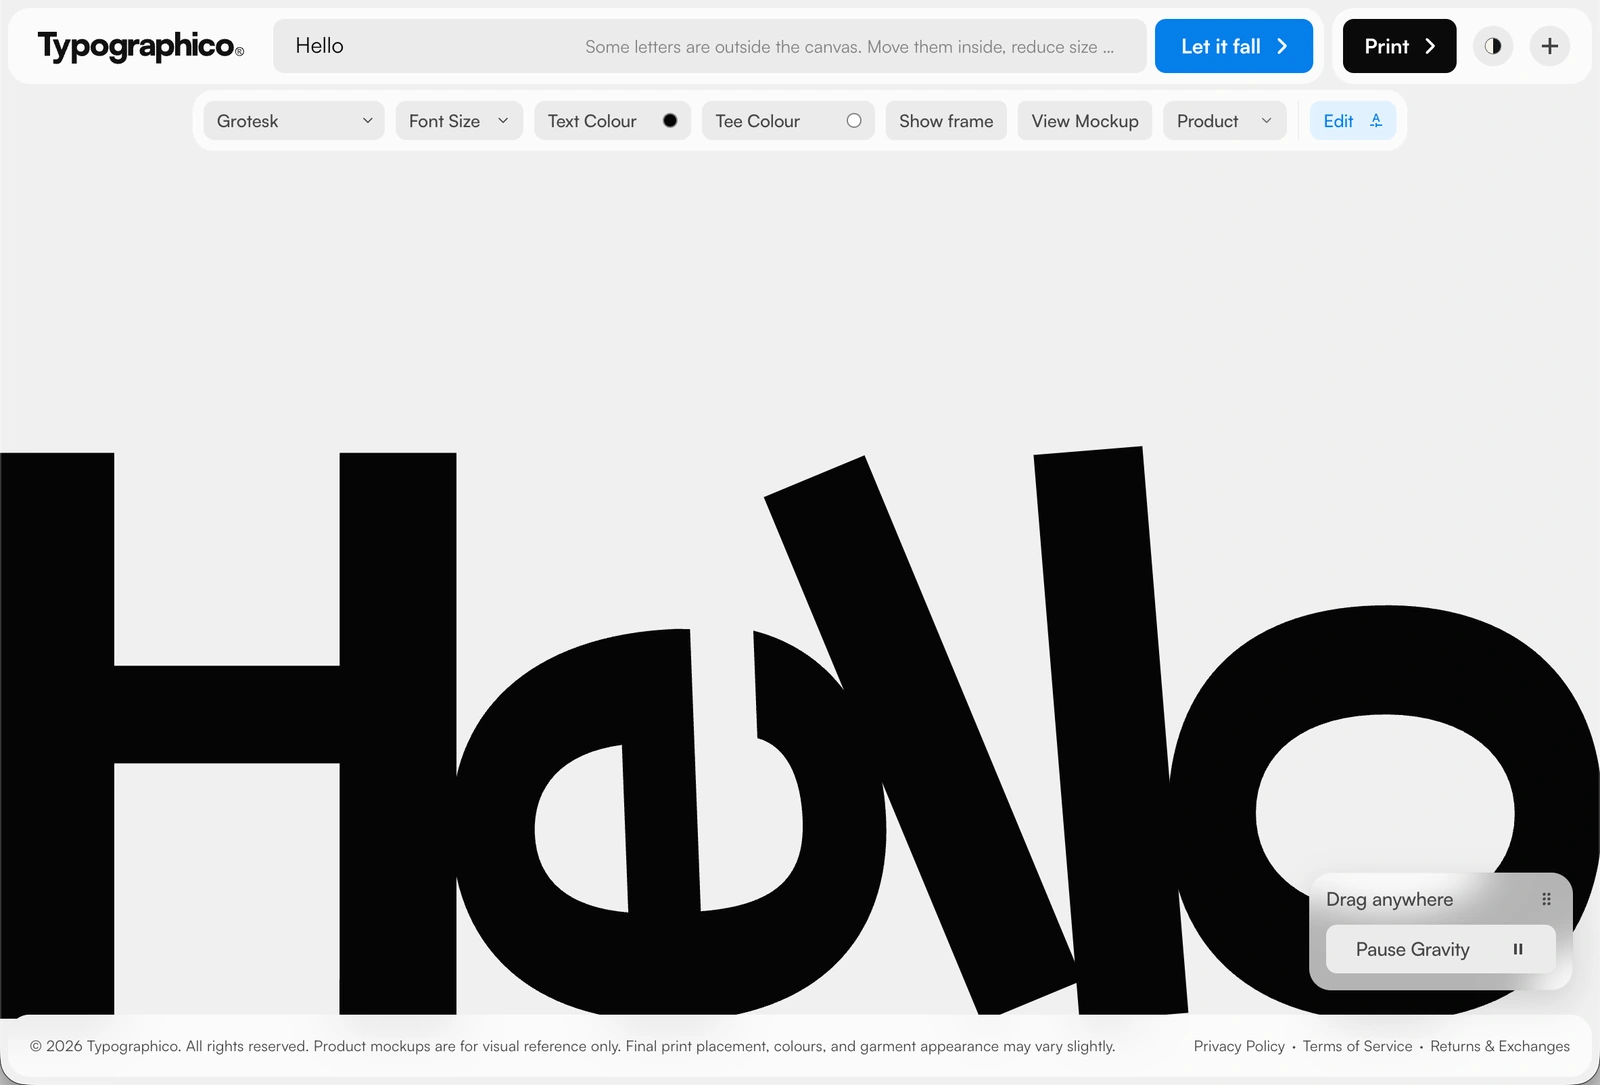Click the plus icon button
Image resolution: width=1600 pixels, height=1085 pixels.
(x=1550, y=46)
